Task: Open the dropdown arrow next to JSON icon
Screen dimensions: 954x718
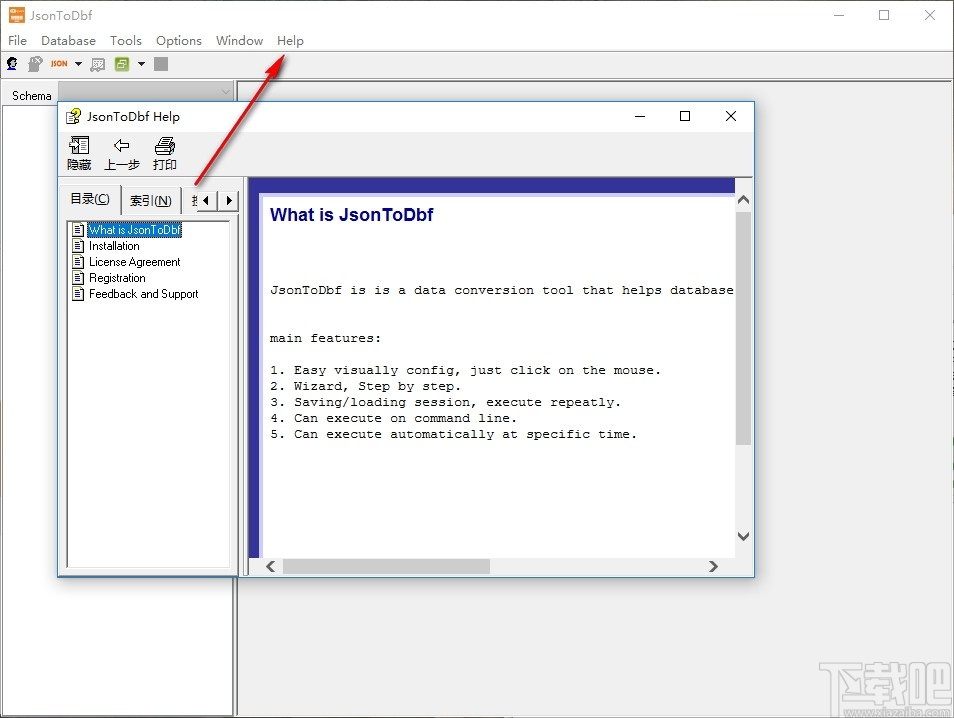Action: point(78,64)
